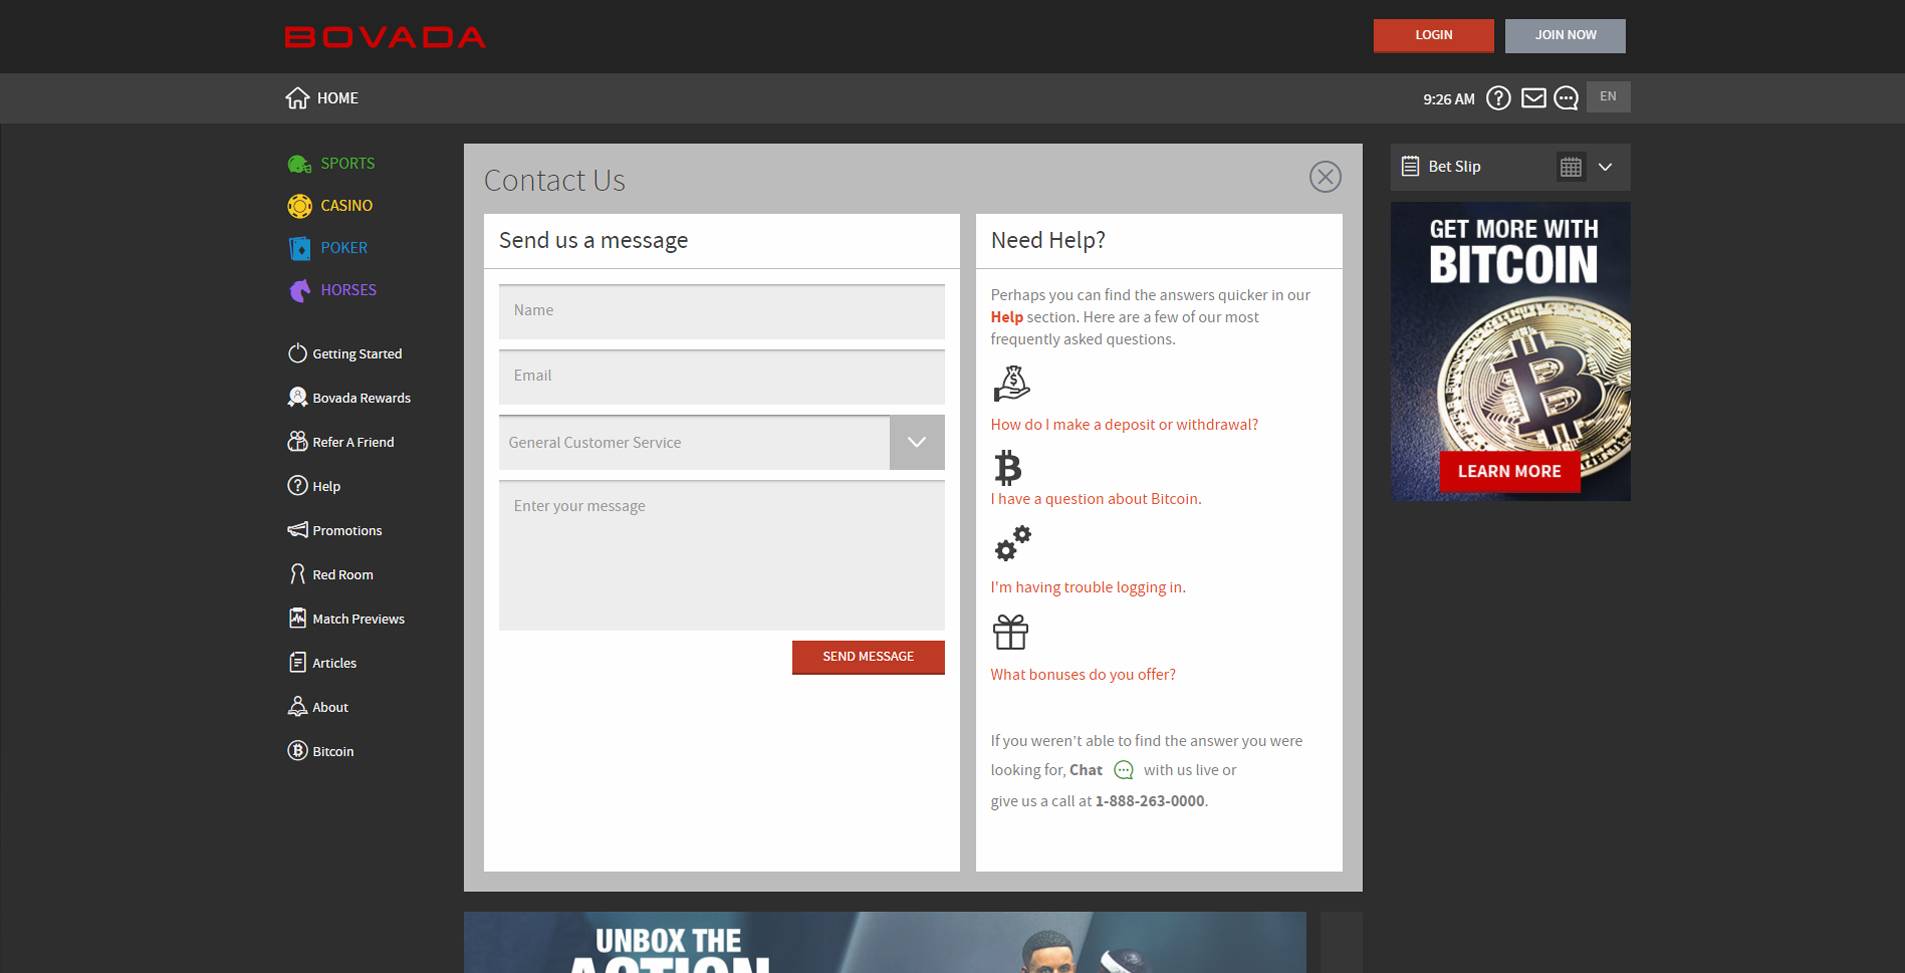The image size is (1905, 973).
Task: Open 'What bonuses do you offer?' link
Action: click(1083, 674)
